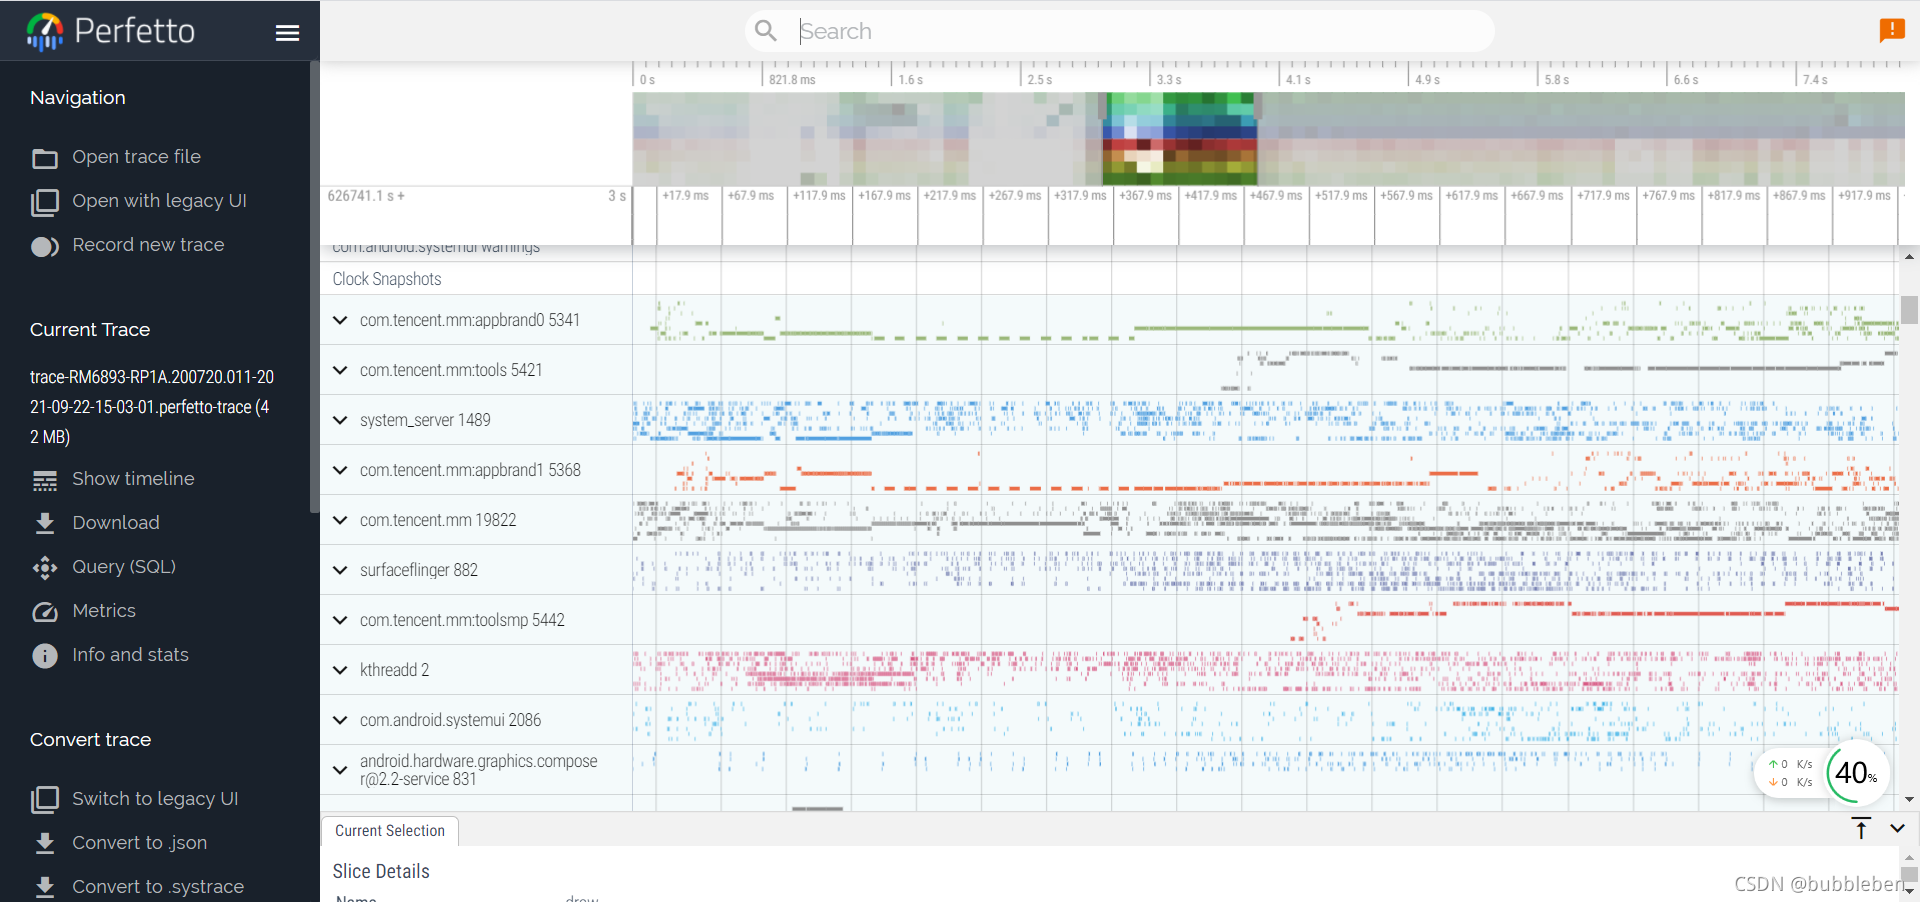Expand com.tencent.mm:appbrand1 5368 track
Image resolution: width=1920 pixels, height=902 pixels.
[340, 470]
